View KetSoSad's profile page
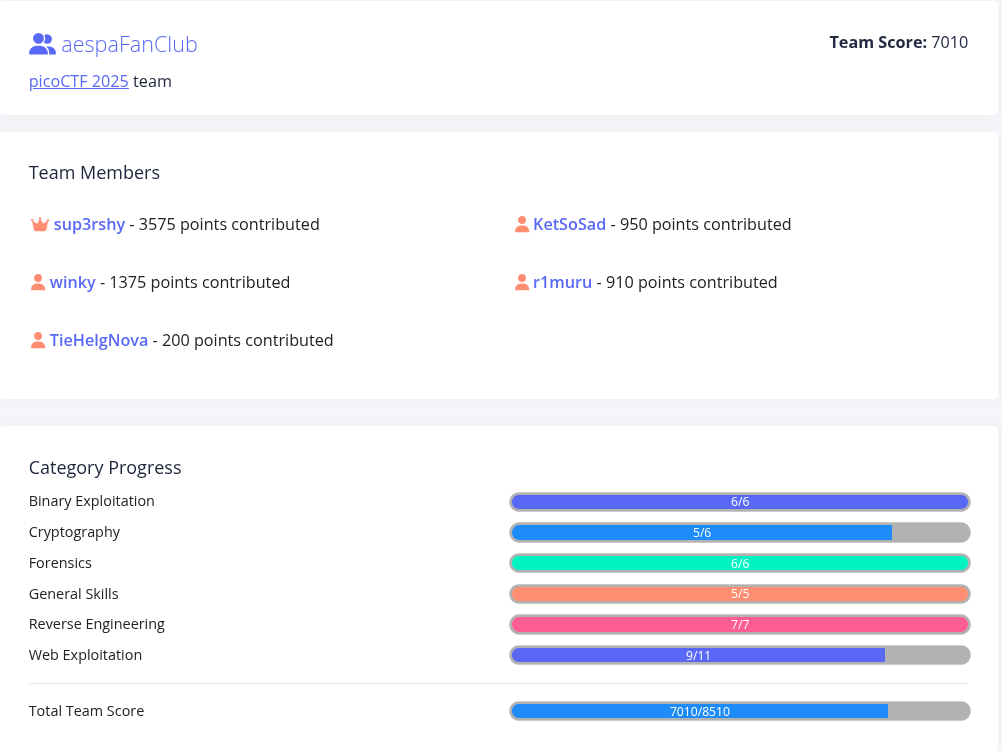 [x=569, y=225]
